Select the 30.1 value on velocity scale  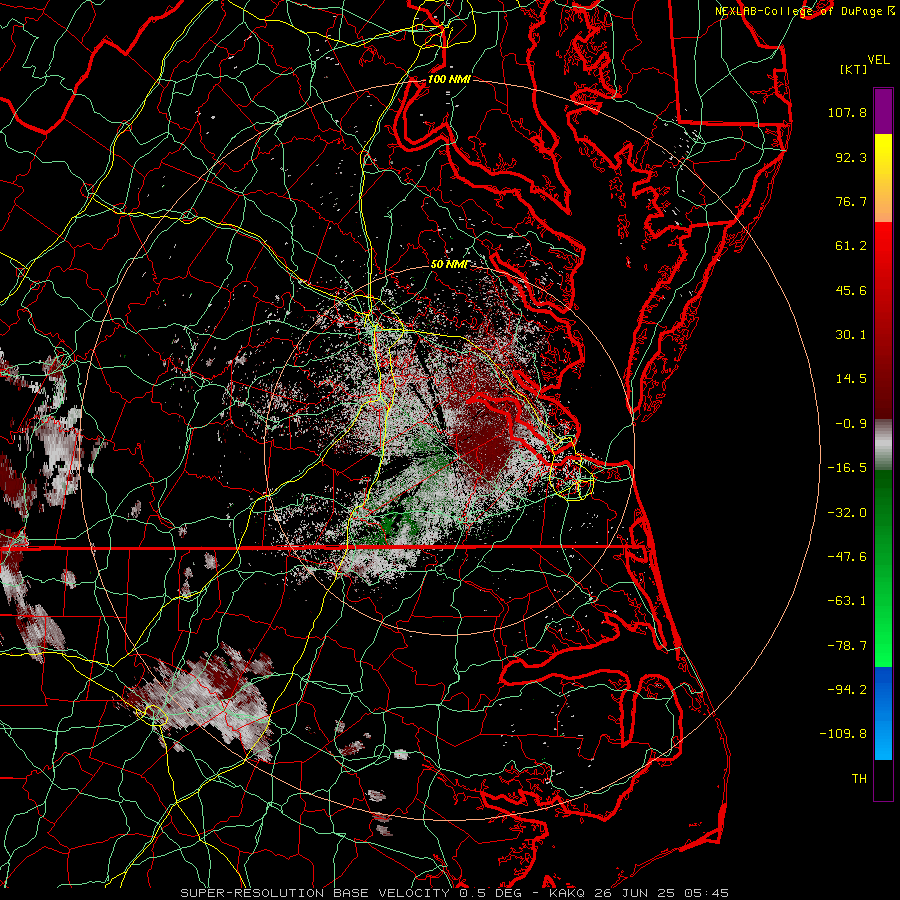[851, 335]
